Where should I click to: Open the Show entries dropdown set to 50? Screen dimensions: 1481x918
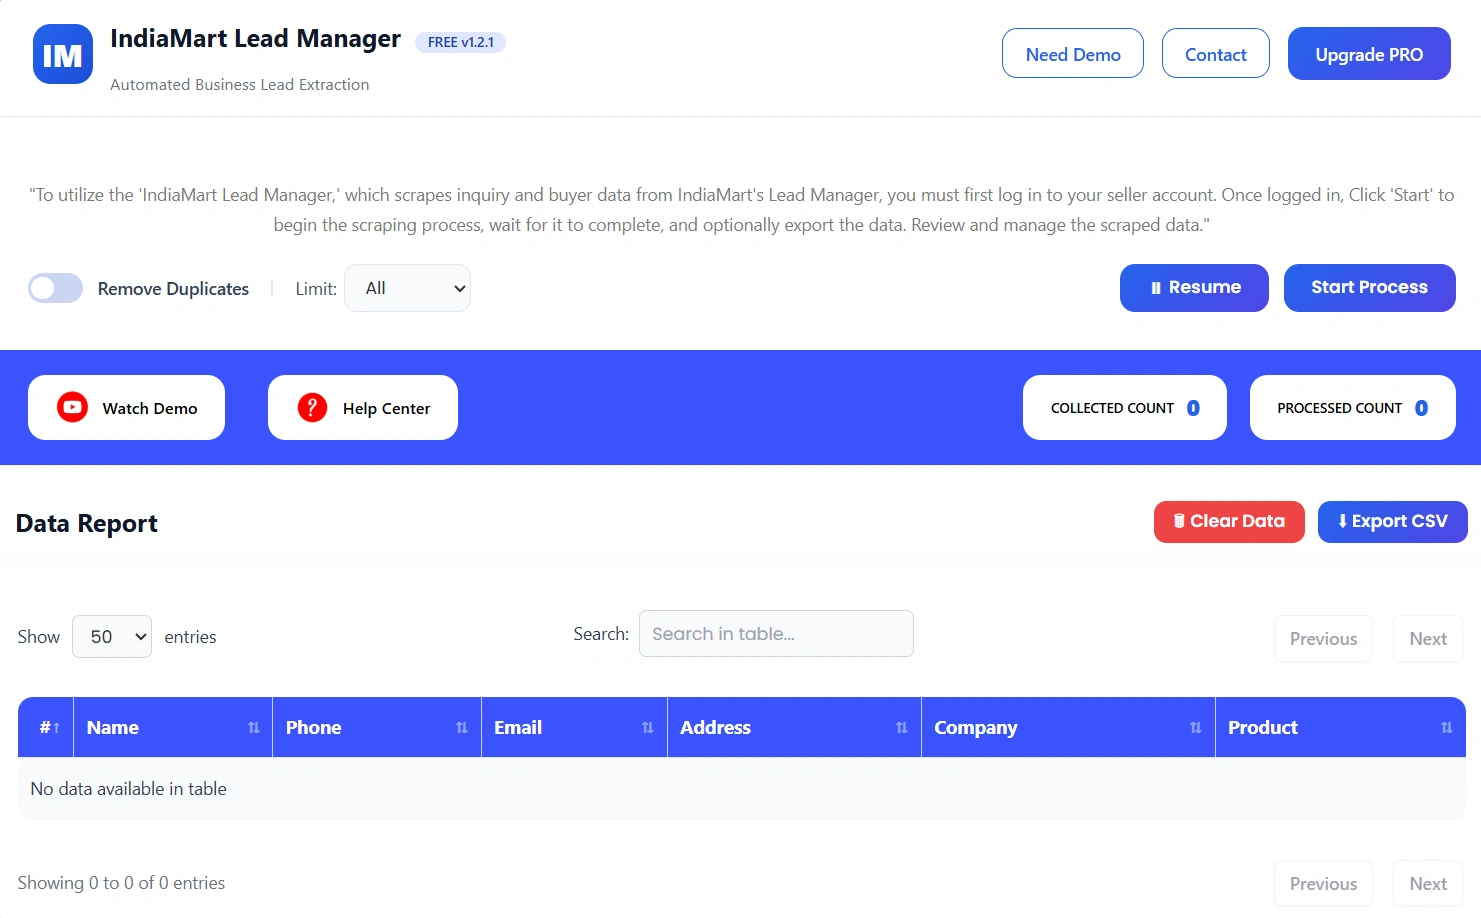point(112,637)
